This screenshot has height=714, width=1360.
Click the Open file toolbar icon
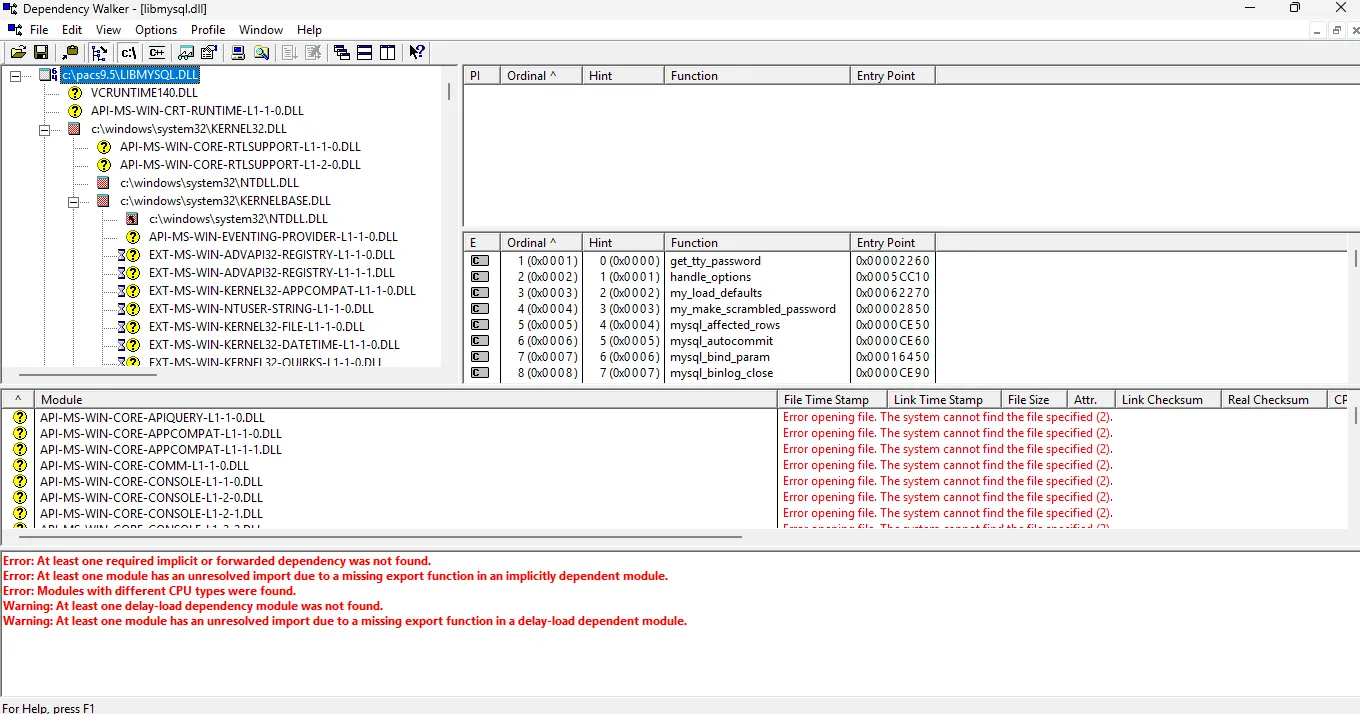click(x=18, y=53)
